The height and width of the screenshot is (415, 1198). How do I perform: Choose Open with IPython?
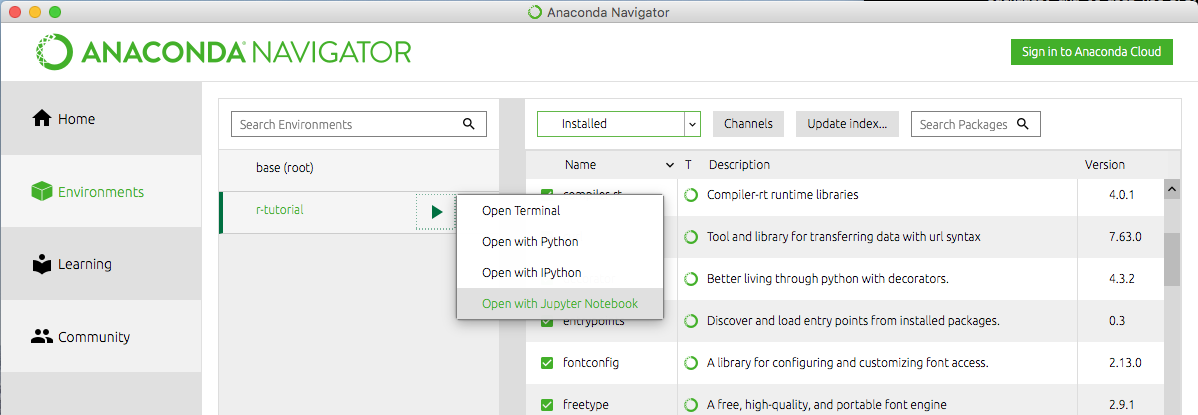[560, 272]
